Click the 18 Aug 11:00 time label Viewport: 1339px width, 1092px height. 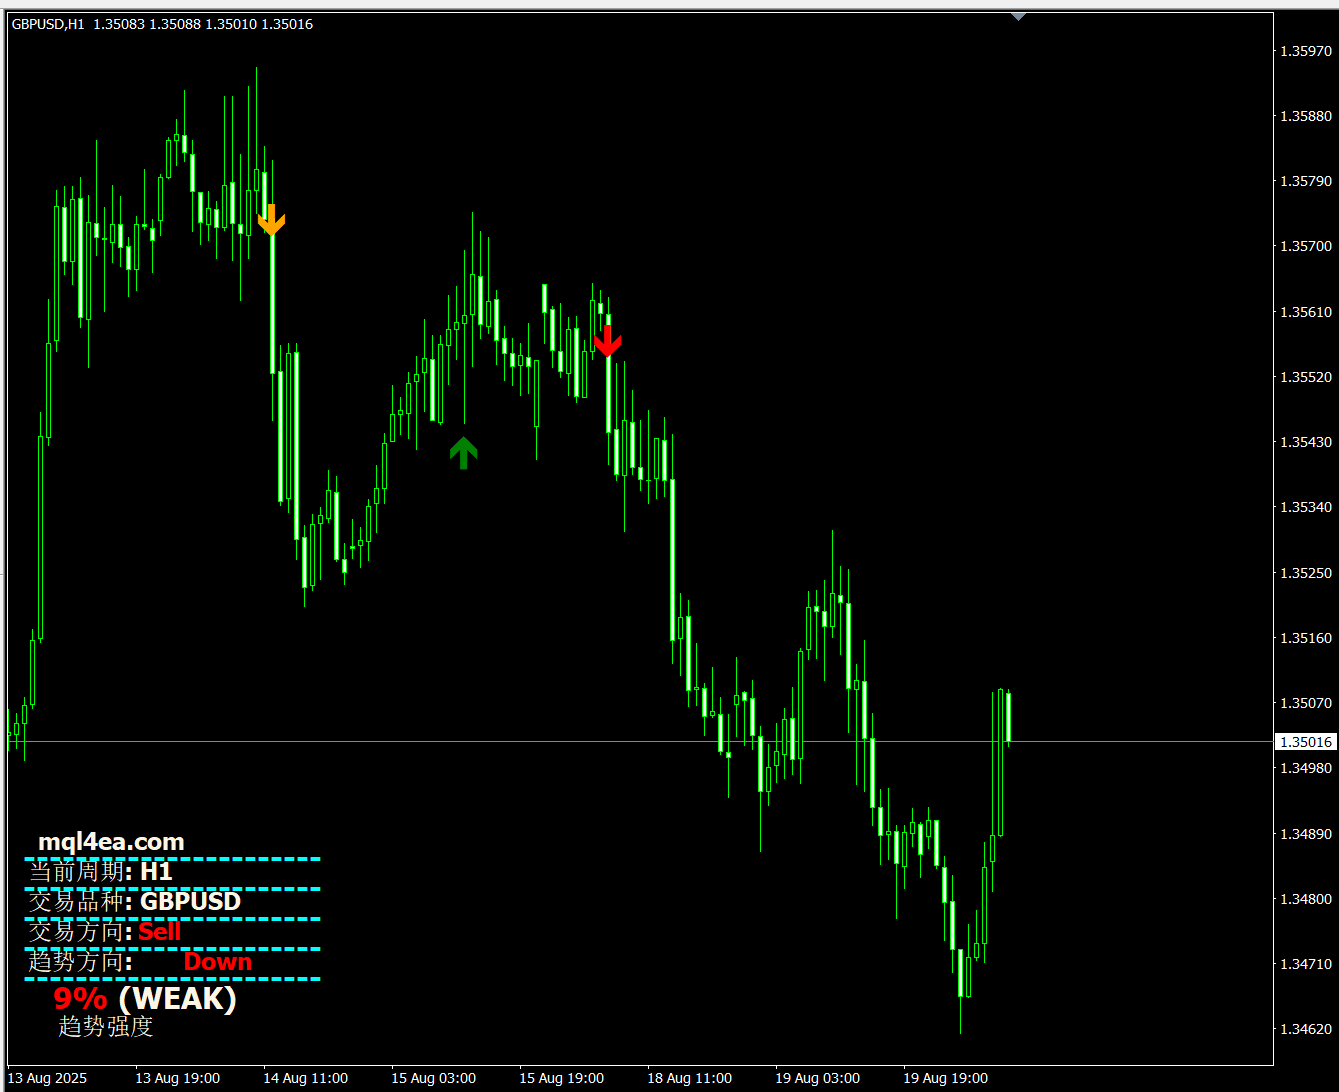(689, 1078)
